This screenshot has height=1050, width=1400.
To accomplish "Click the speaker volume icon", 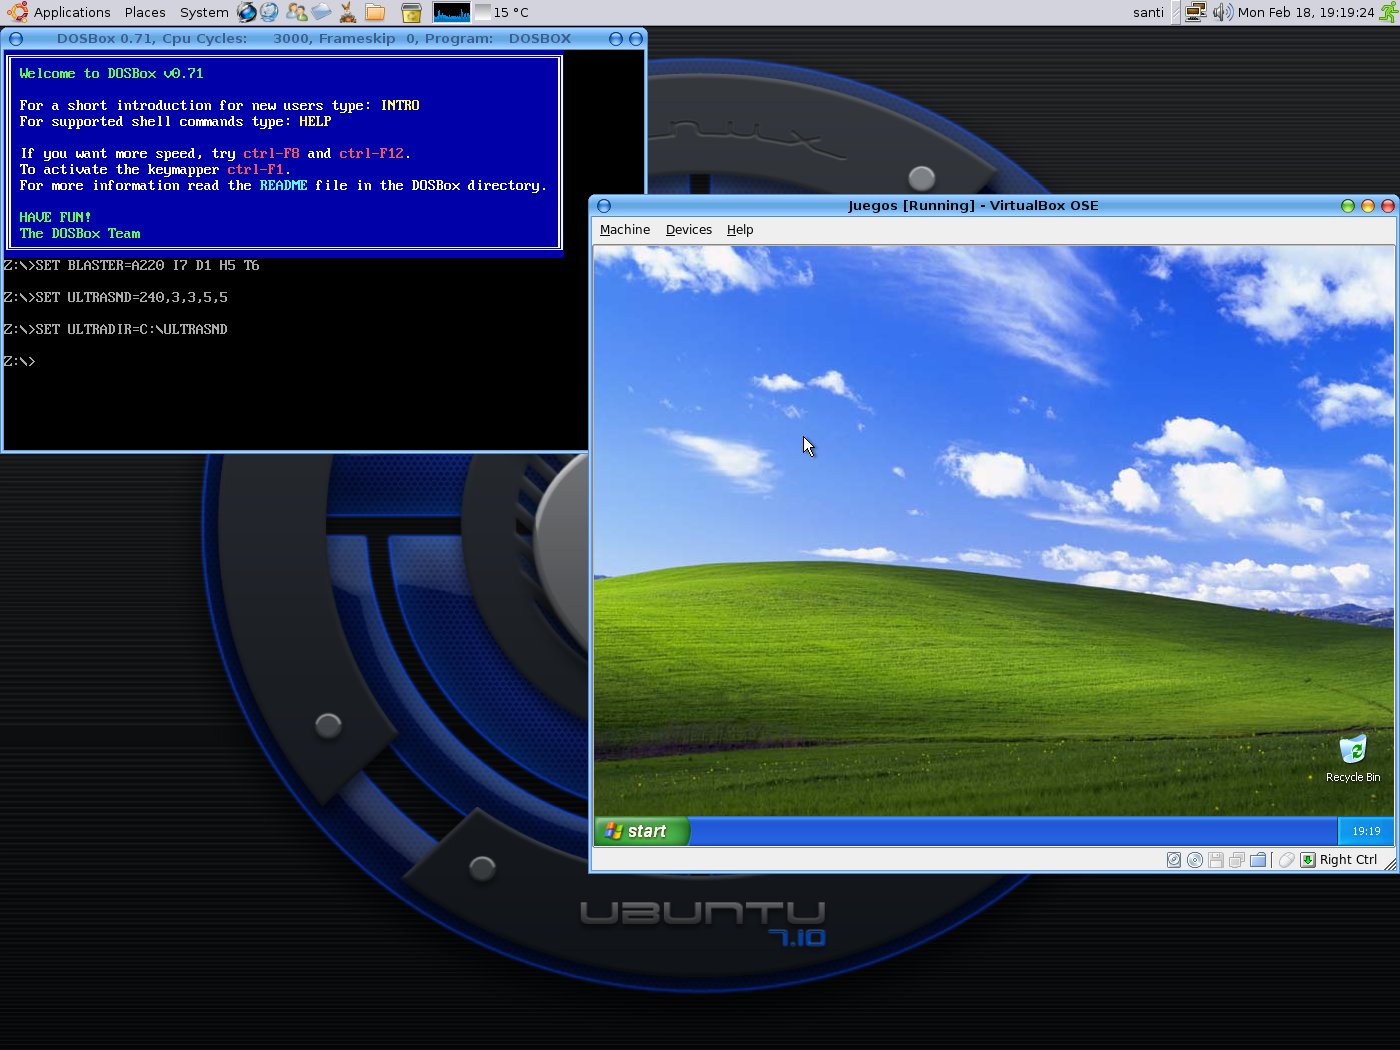I will tap(1222, 12).
